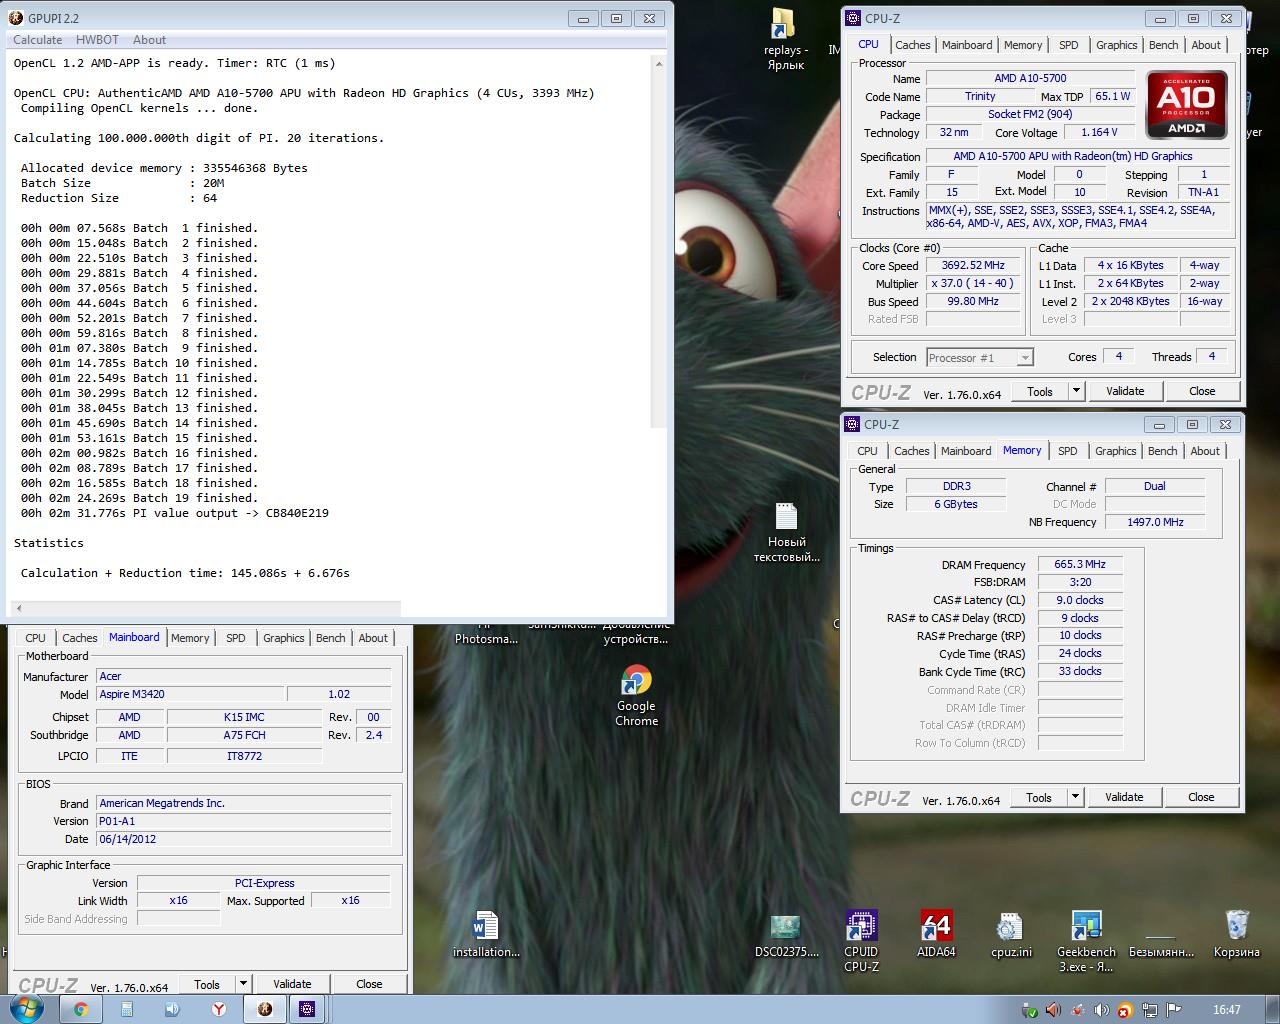
Task: Launch CPUID CPU-Z desktop shortcut
Action: pos(861,940)
